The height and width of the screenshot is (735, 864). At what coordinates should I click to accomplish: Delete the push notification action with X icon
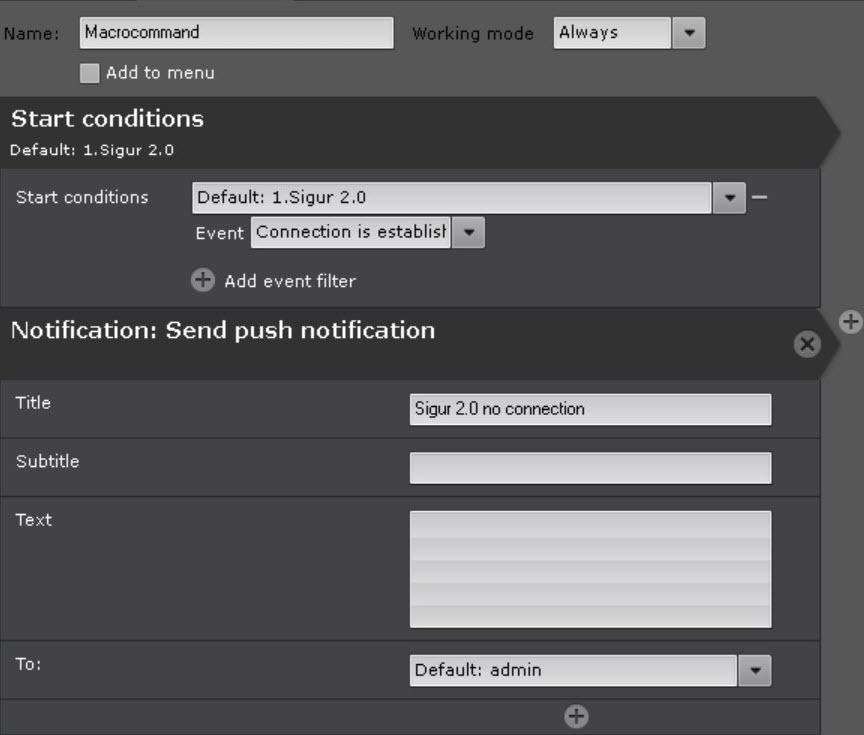point(806,344)
